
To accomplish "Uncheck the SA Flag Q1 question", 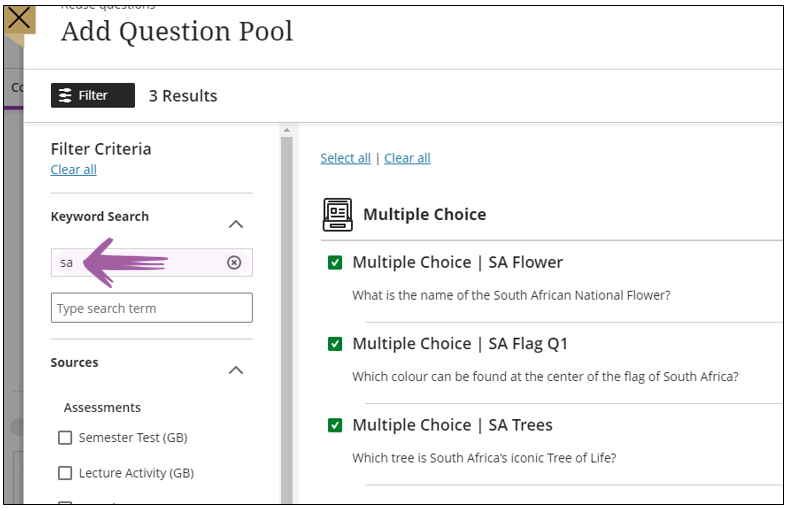I will click(335, 344).
